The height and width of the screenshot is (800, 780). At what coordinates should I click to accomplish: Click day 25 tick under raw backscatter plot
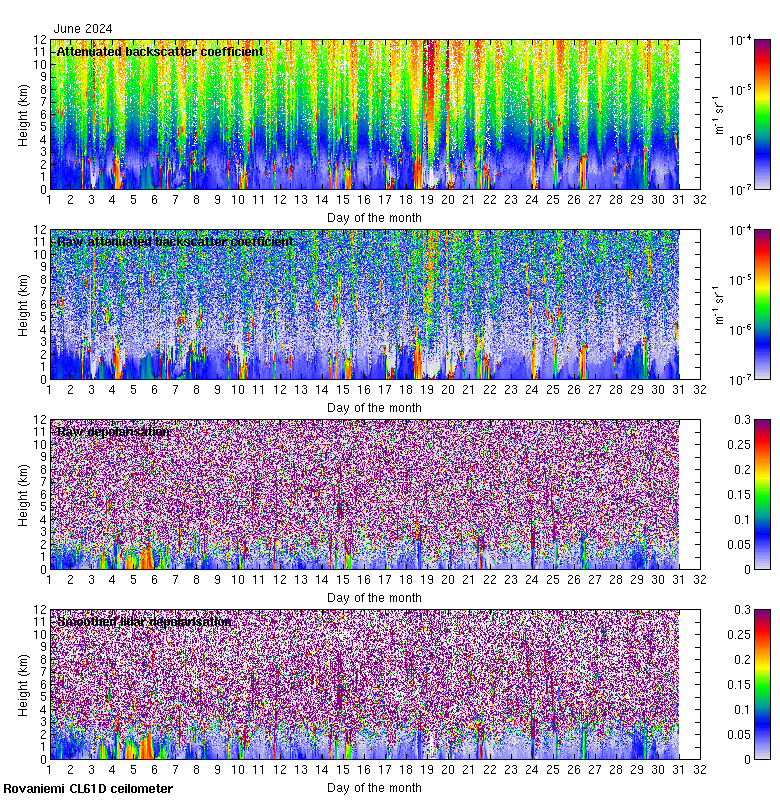pyautogui.click(x=553, y=390)
